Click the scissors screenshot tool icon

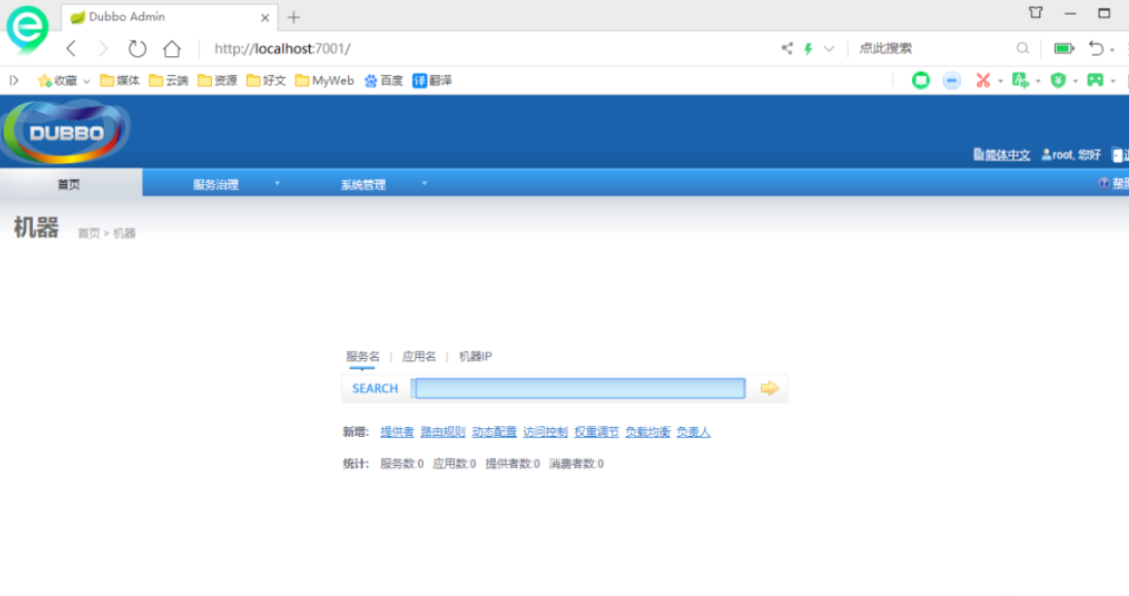coord(983,80)
